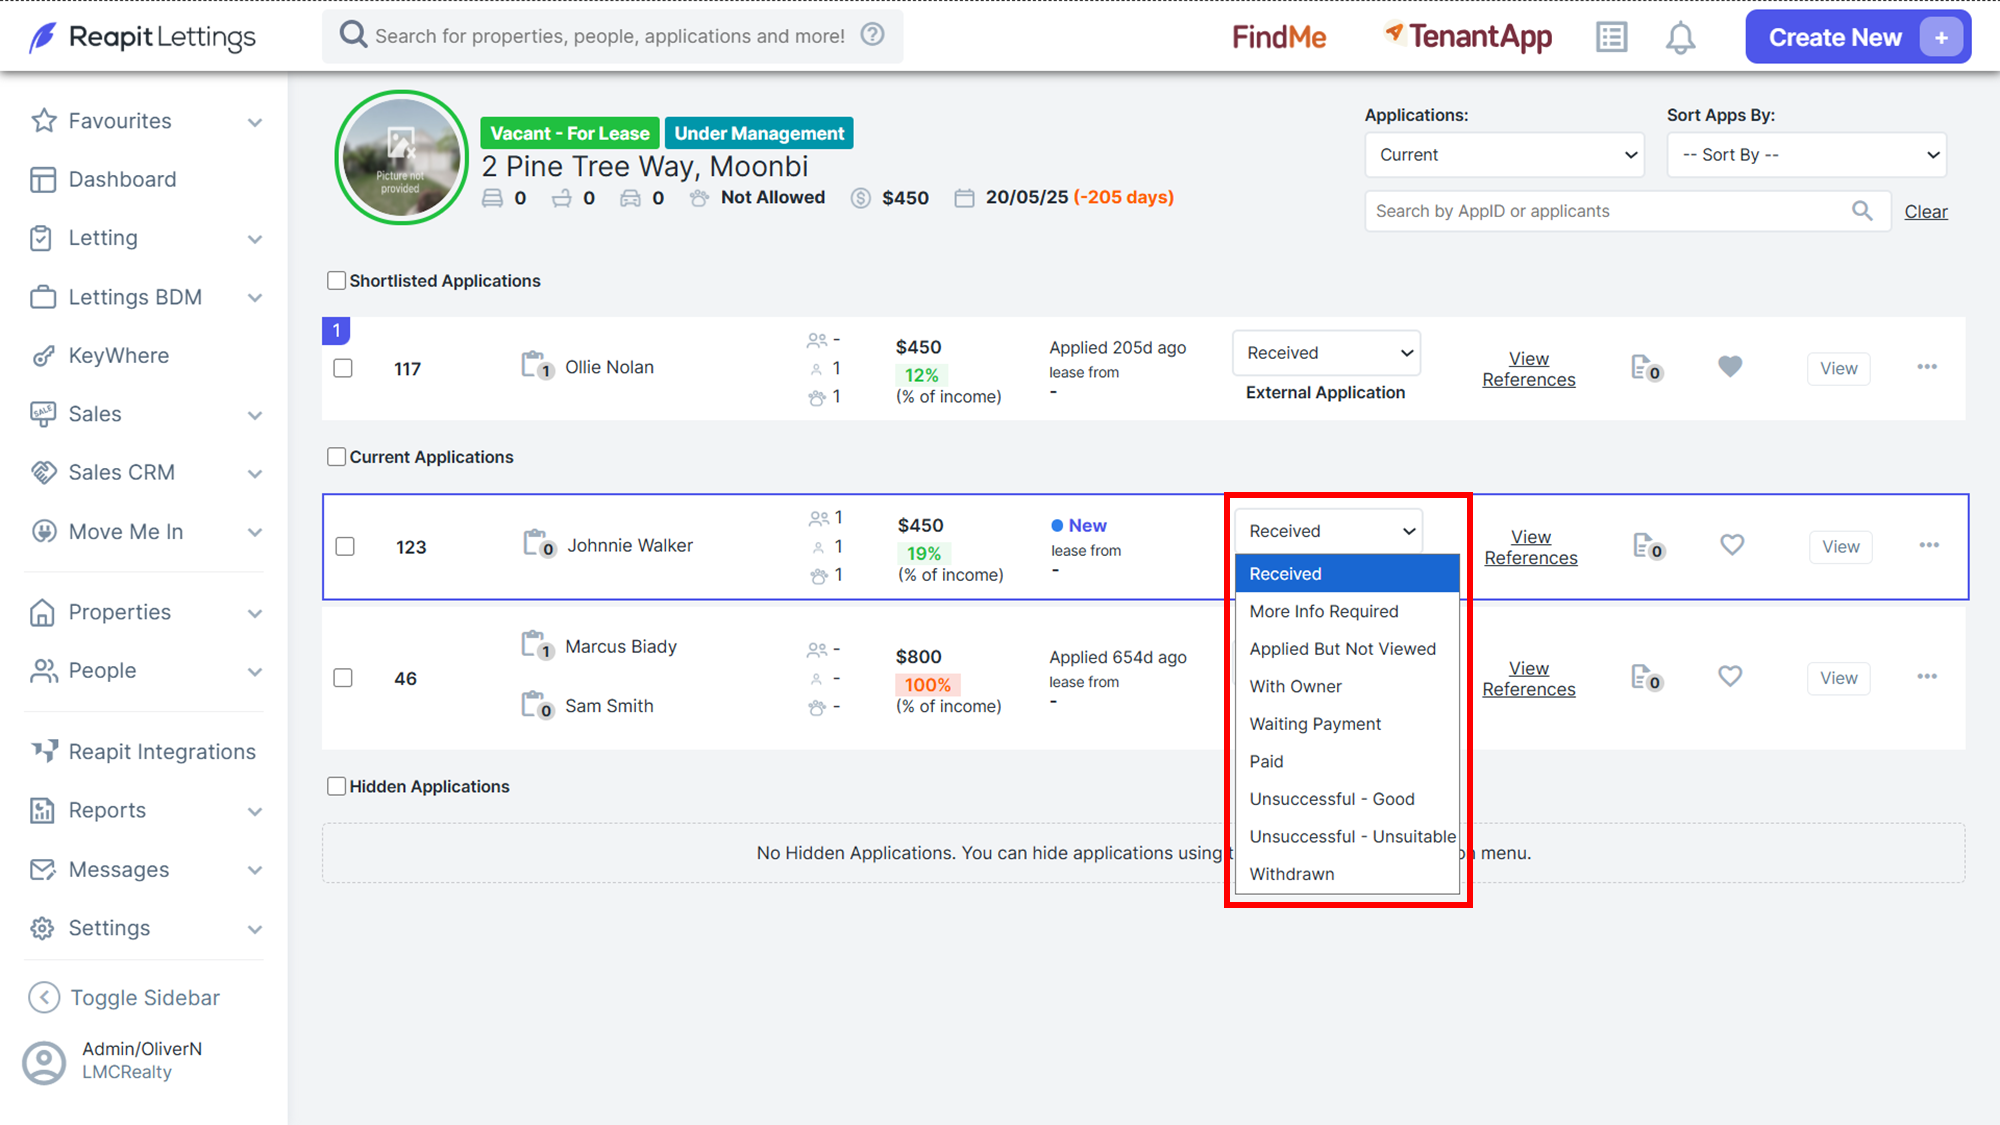This screenshot has height=1125, width=2000.
Task: Select checkbox for application 46
Action: point(343,678)
